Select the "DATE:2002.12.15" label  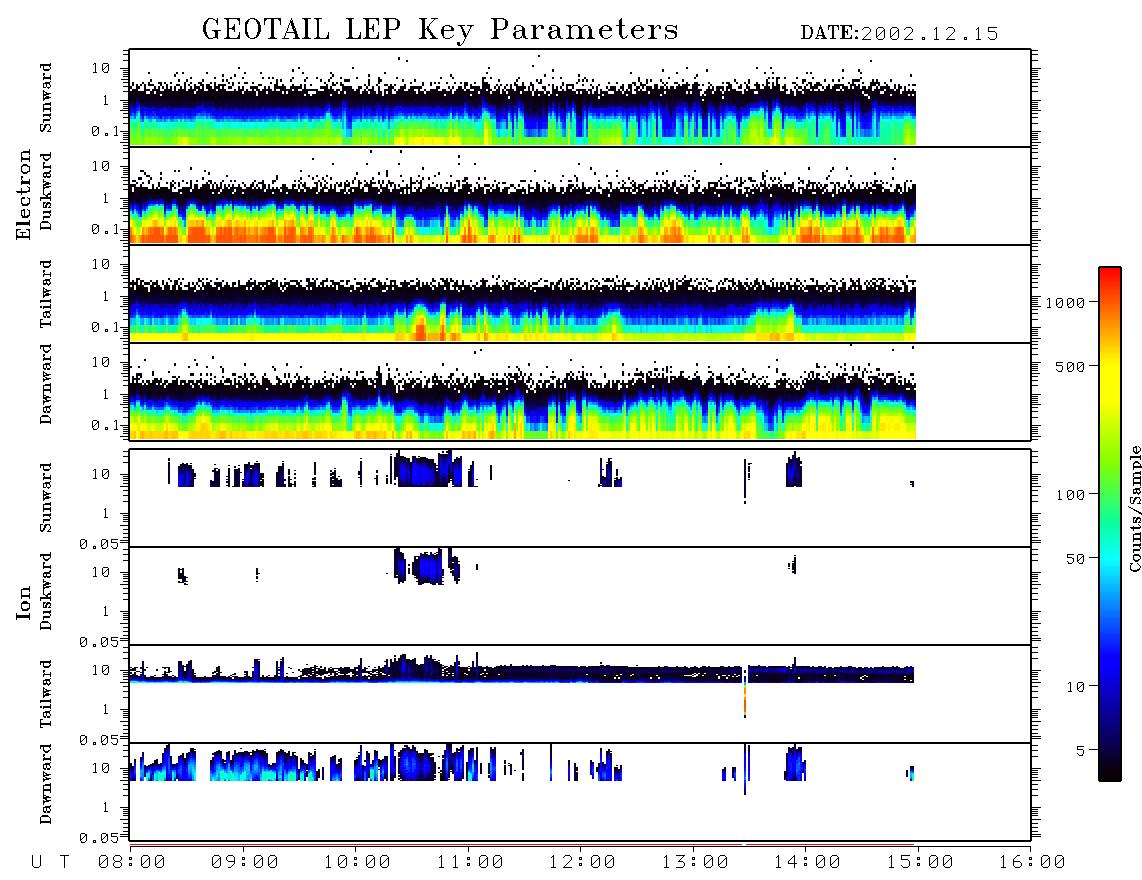tap(899, 34)
